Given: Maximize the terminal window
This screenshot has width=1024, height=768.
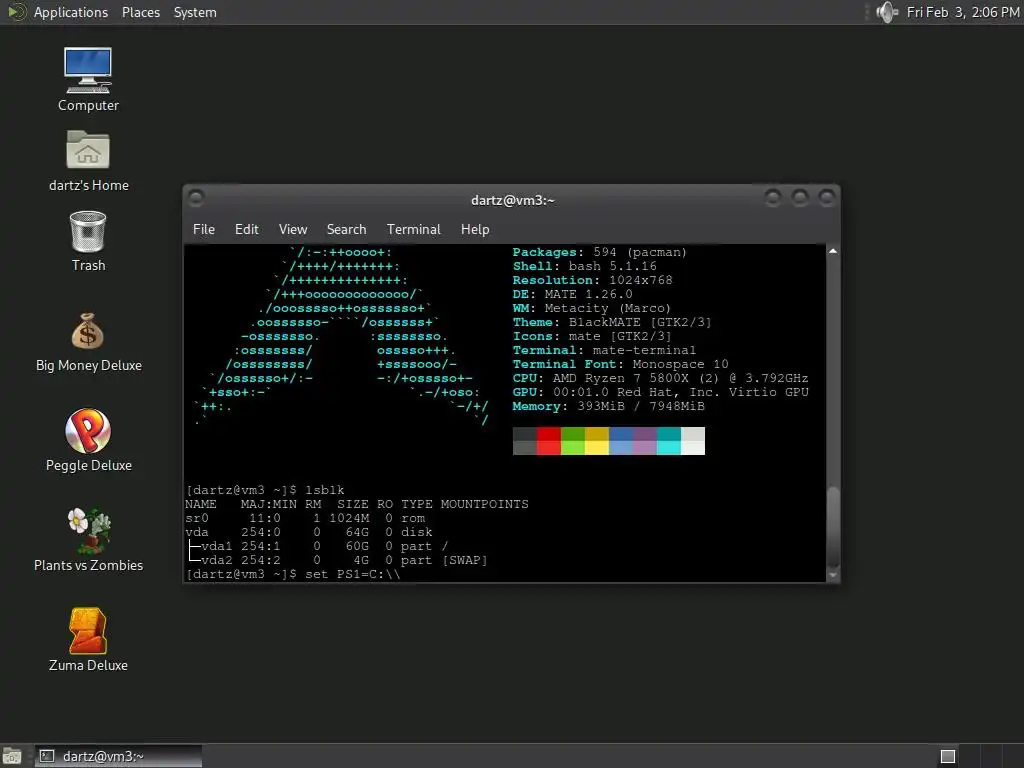Looking at the screenshot, I should (800, 197).
